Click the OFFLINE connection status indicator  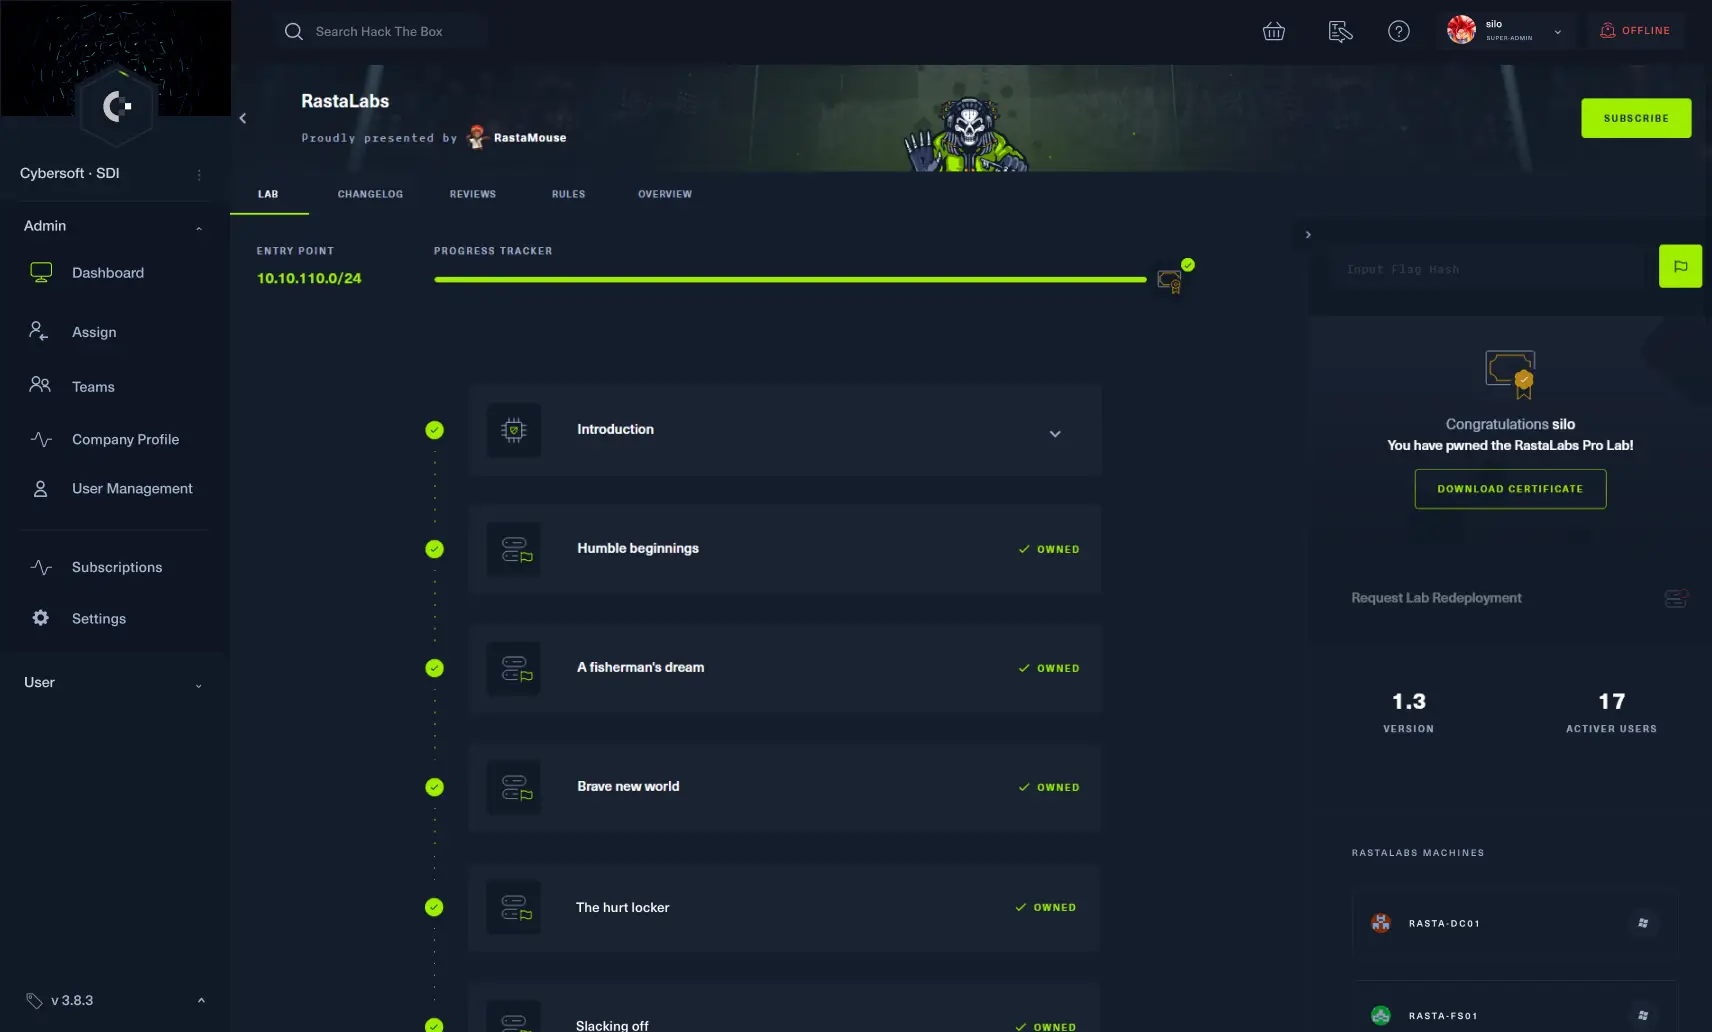click(x=1635, y=30)
